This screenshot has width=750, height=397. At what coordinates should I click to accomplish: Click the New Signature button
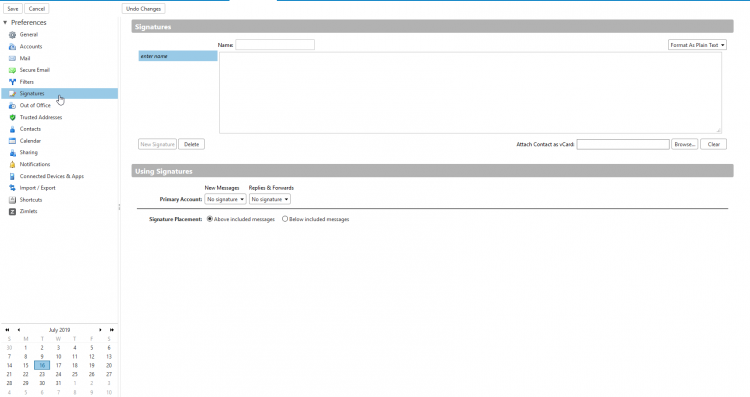click(x=157, y=144)
